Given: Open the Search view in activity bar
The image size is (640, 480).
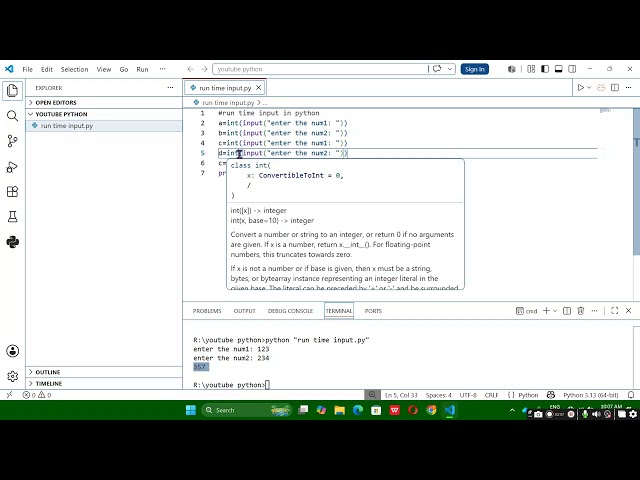Looking at the screenshot, I should click(x=12, y=116).
